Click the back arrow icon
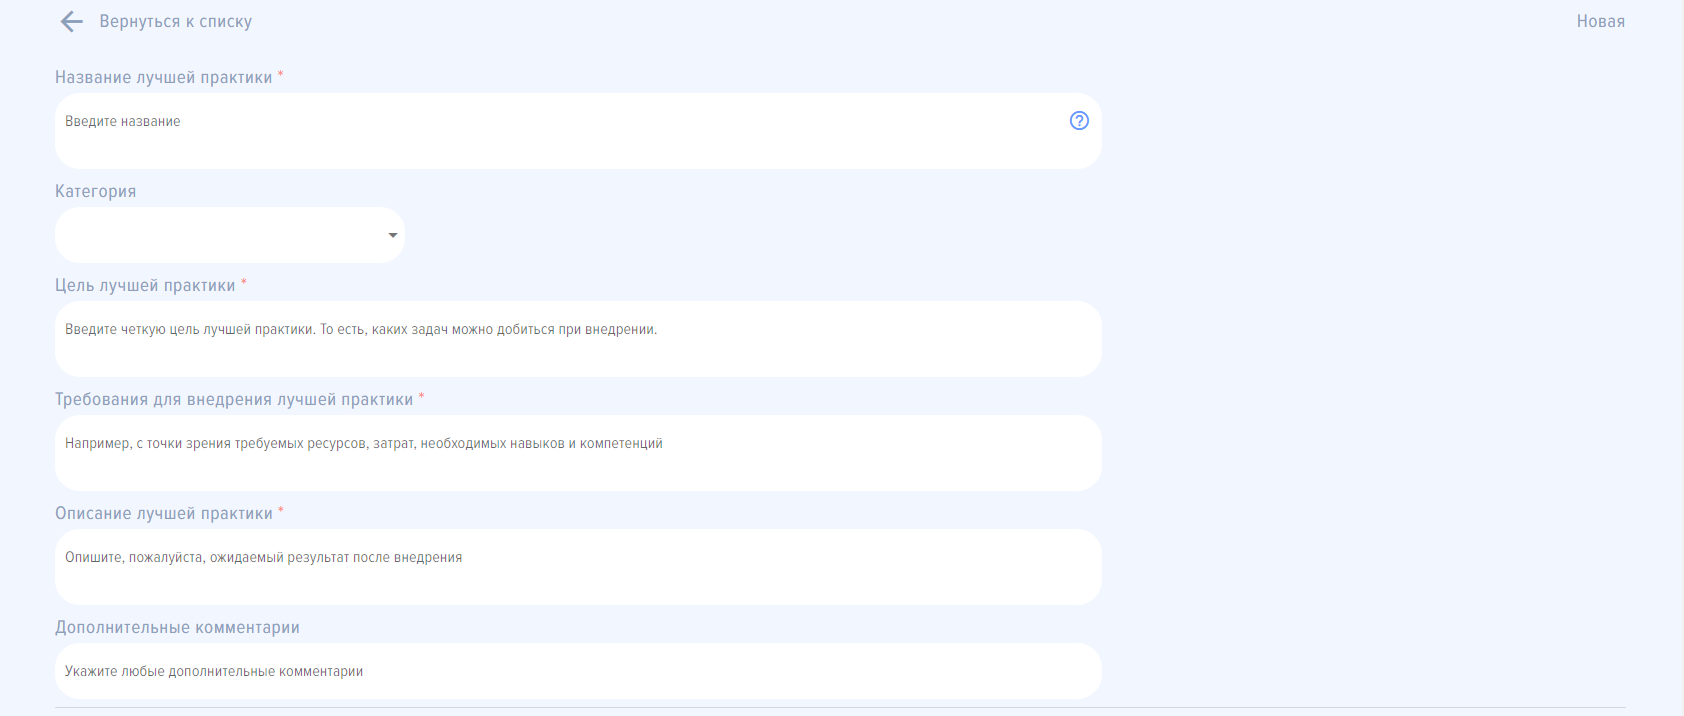 [71, 22]
